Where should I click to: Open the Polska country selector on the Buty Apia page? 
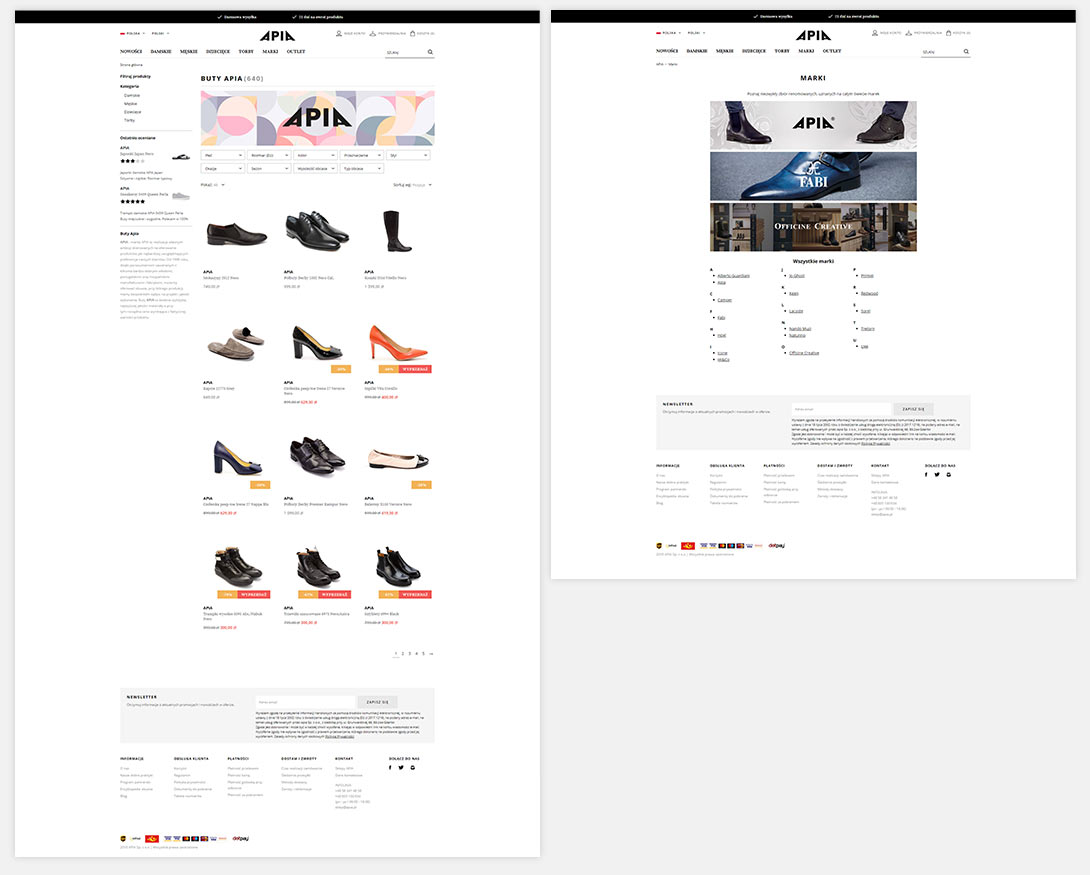132,33
